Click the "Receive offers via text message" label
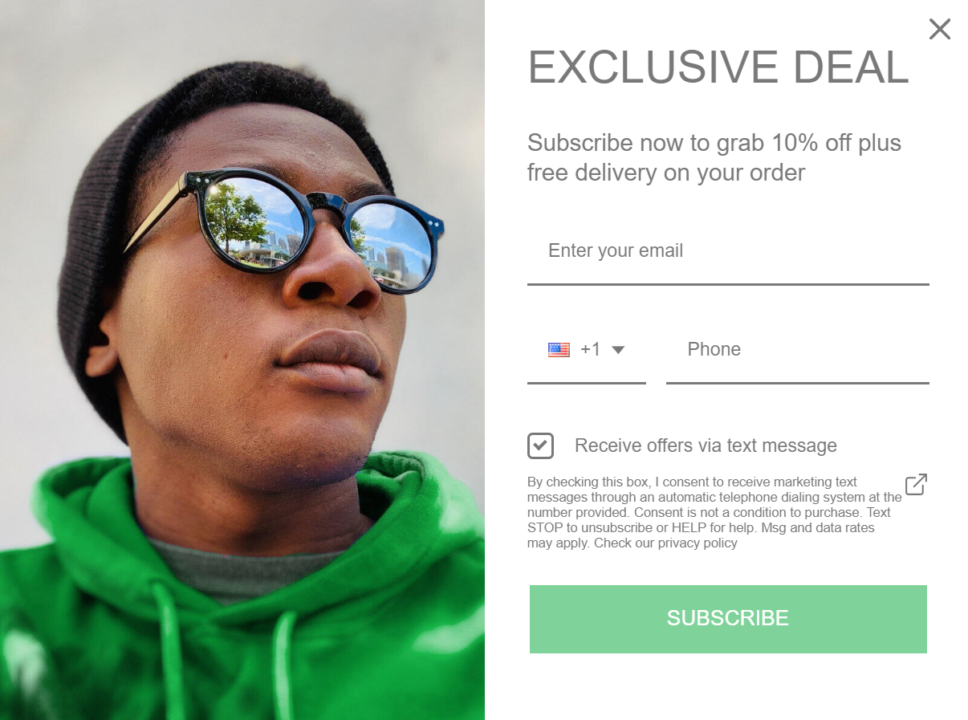Image resolution: width=968 pixels, height=720 pixels. [705, 446]
